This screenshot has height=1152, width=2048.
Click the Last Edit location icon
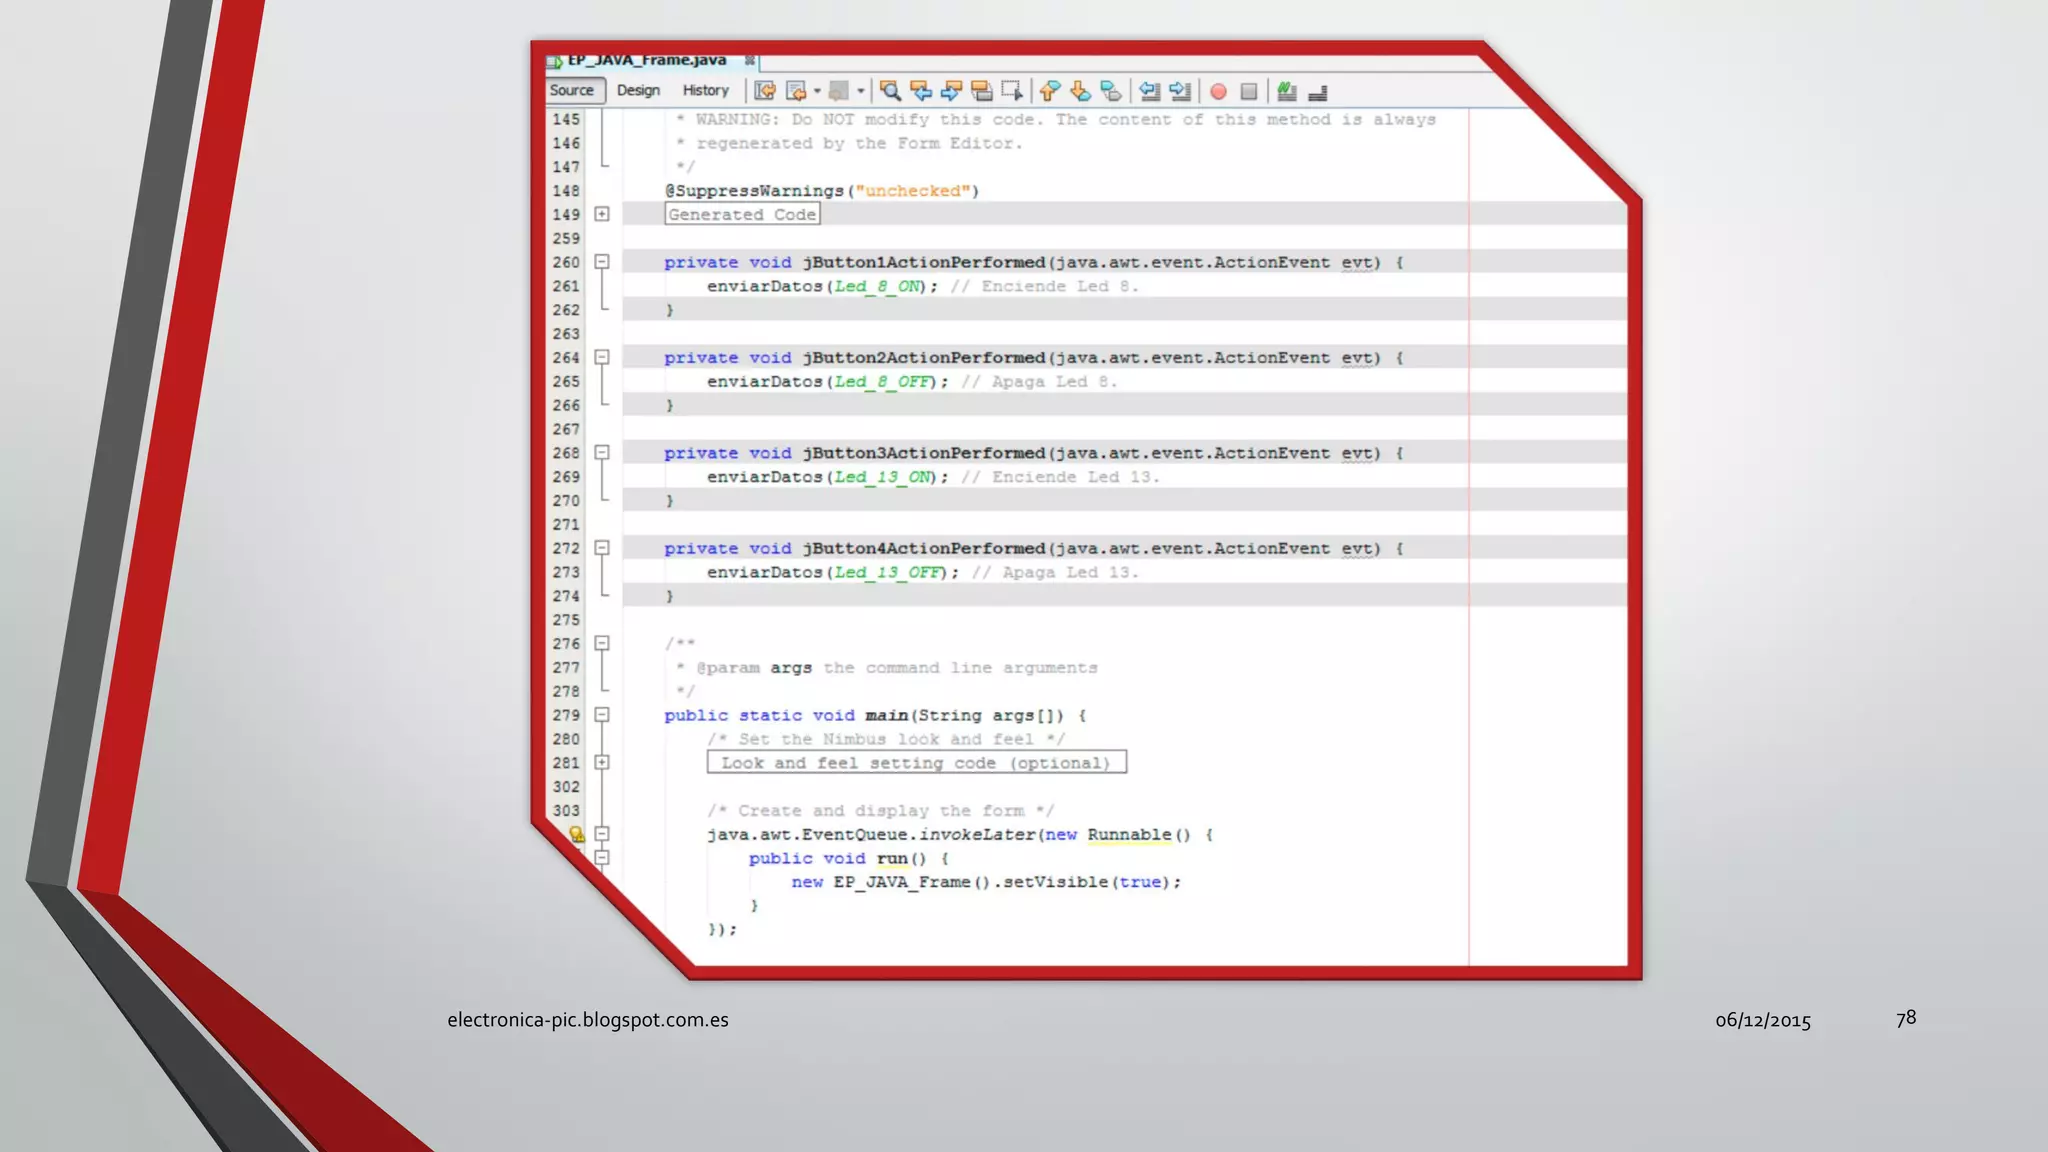tap(765, 91)
